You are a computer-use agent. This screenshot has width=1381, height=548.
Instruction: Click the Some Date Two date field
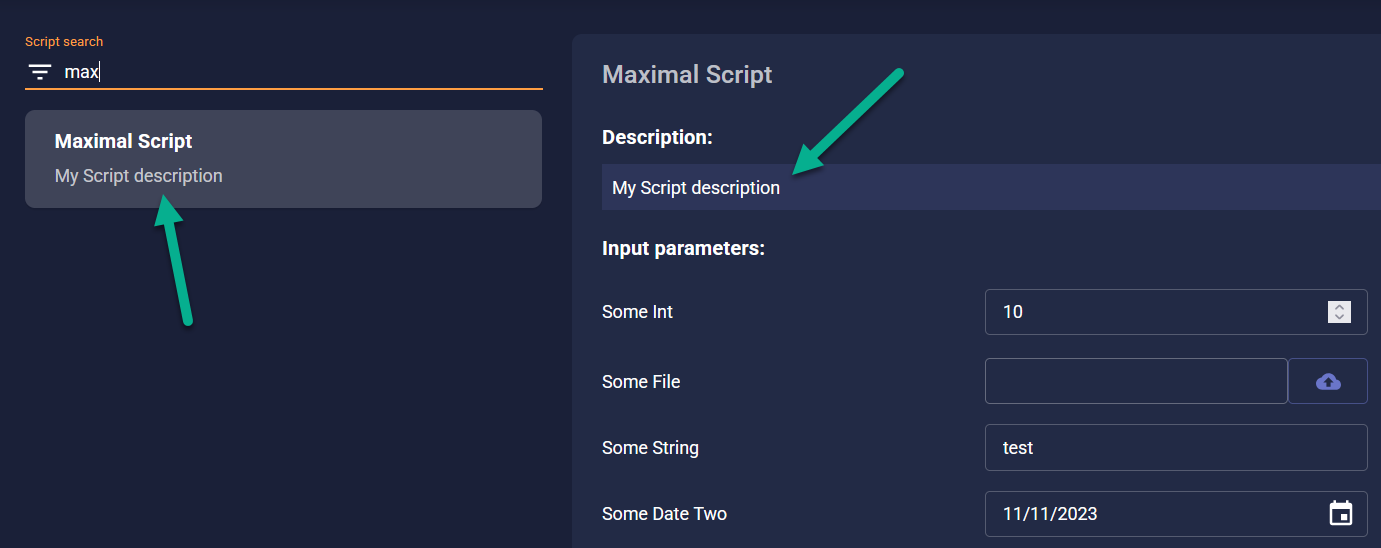coord(1176,514)
